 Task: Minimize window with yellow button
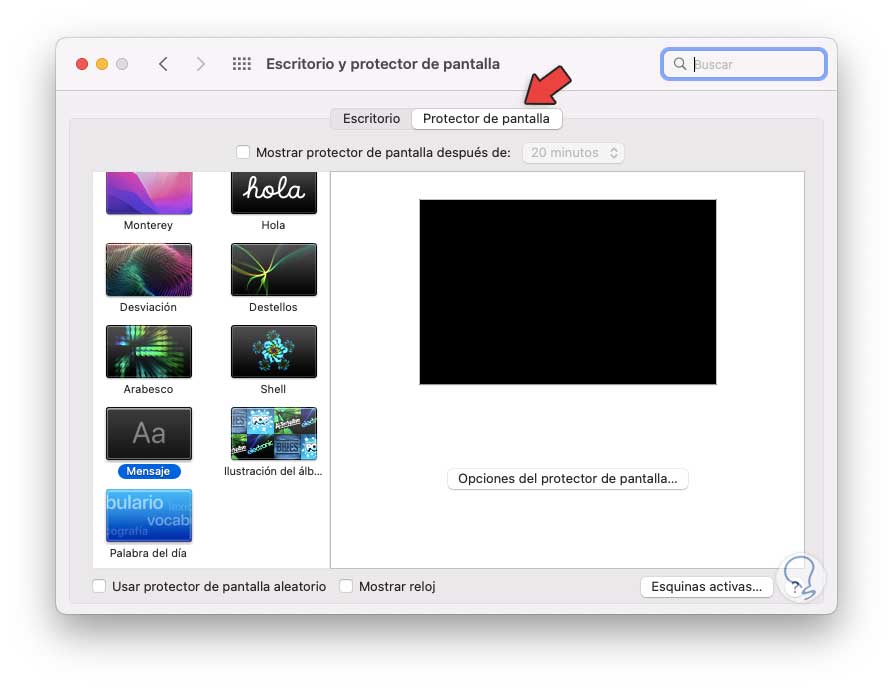click(x=102, y=64)
